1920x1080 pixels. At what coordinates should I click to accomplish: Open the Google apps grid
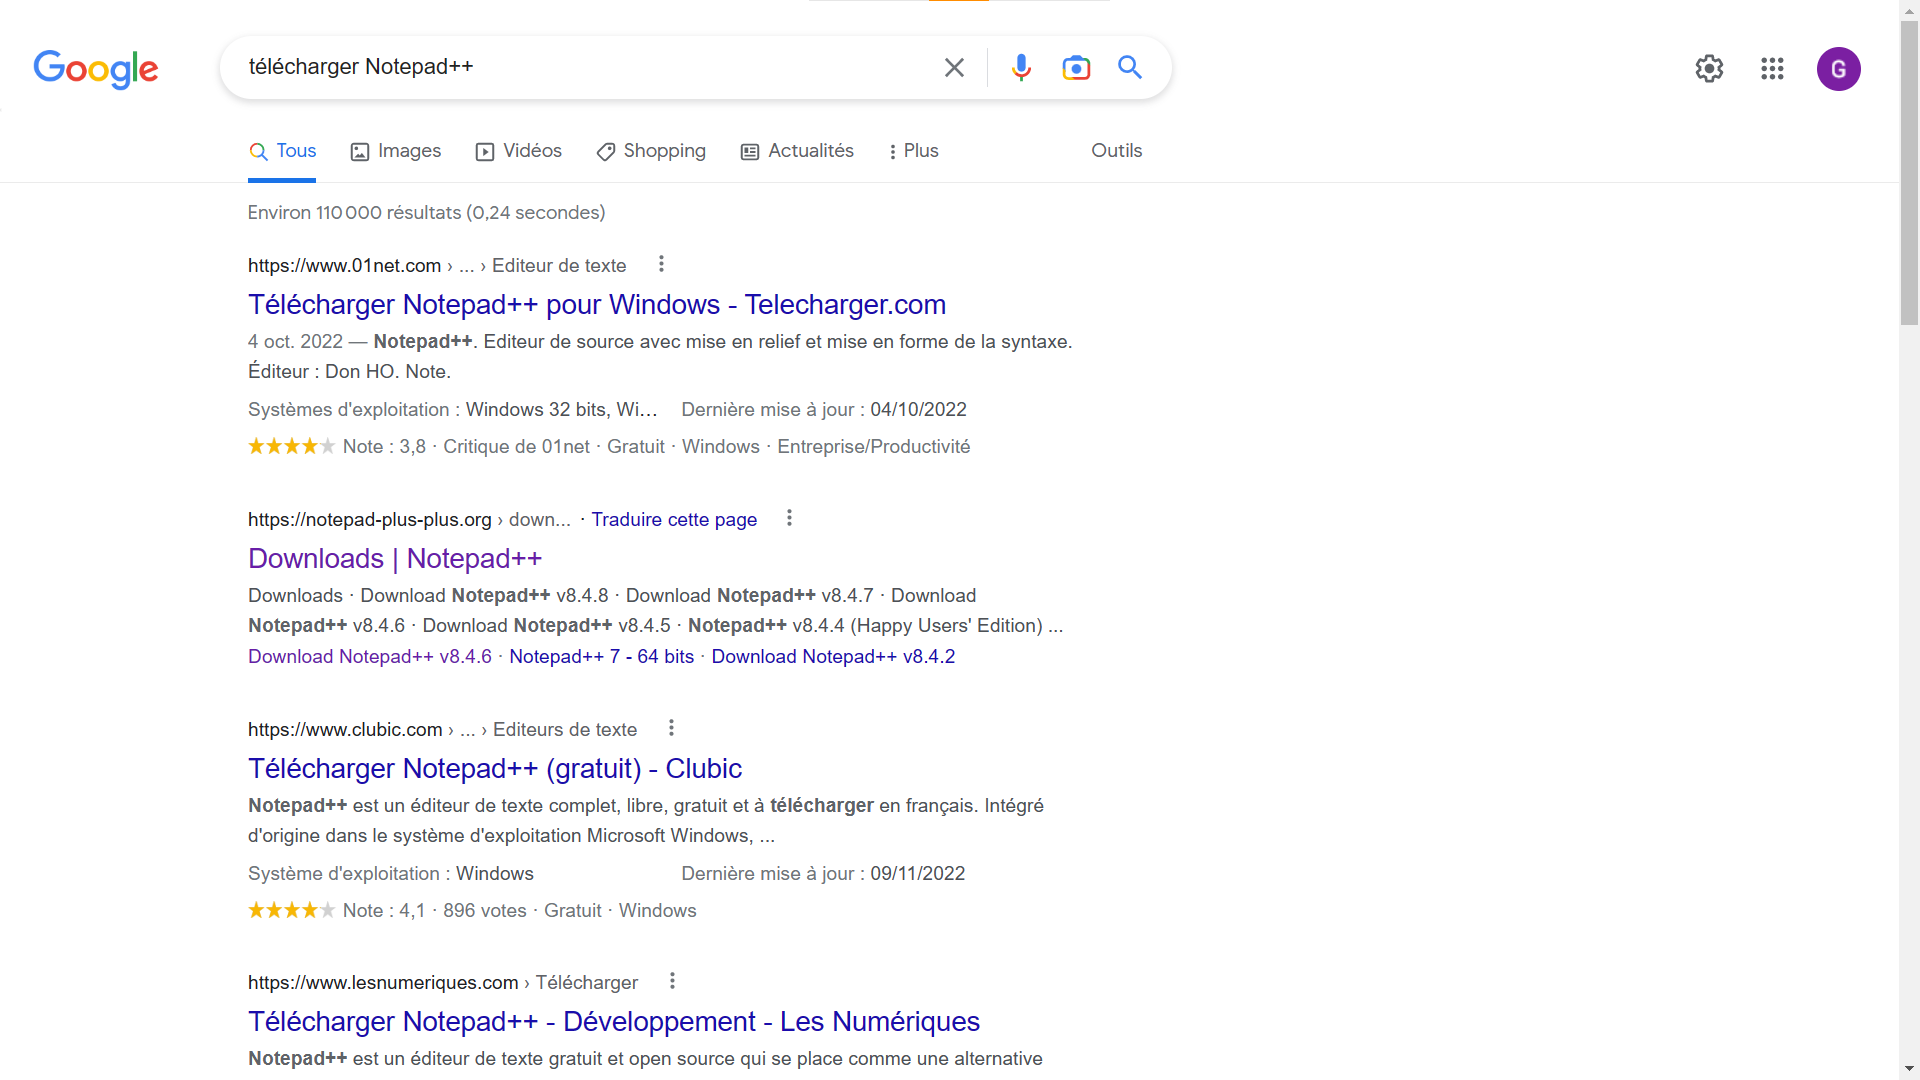point(1772,69)
